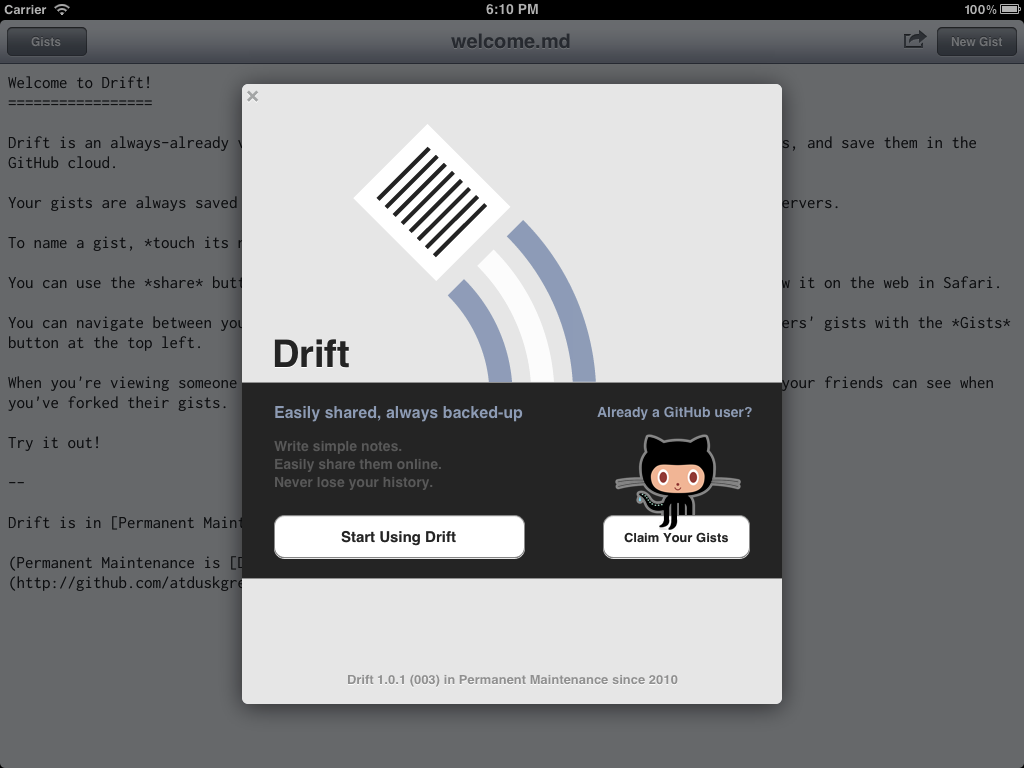Tap the Drift 1.0.1 version footer text
The height and width of the screenshot is (768, 1024).
tap(512, 679)
